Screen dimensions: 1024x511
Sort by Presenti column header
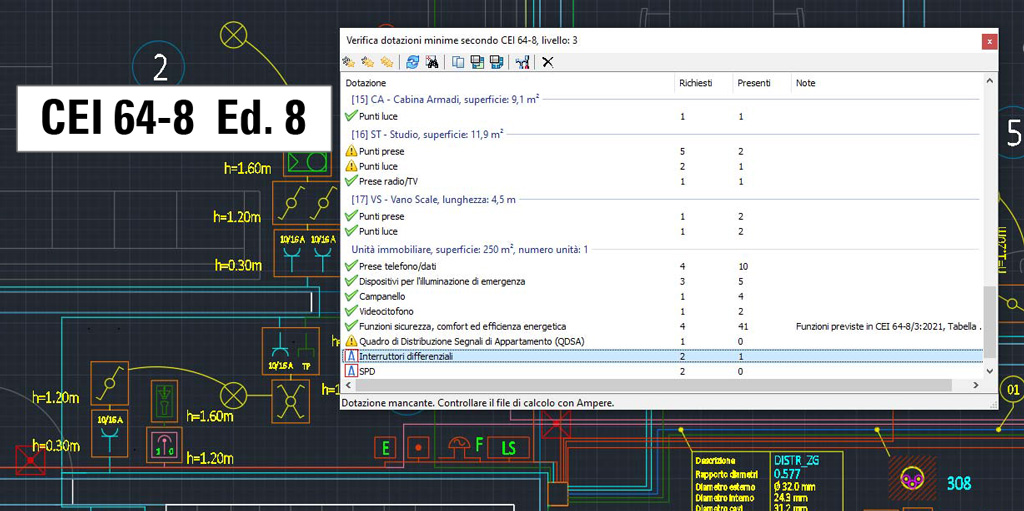click(x=761, y=83)
